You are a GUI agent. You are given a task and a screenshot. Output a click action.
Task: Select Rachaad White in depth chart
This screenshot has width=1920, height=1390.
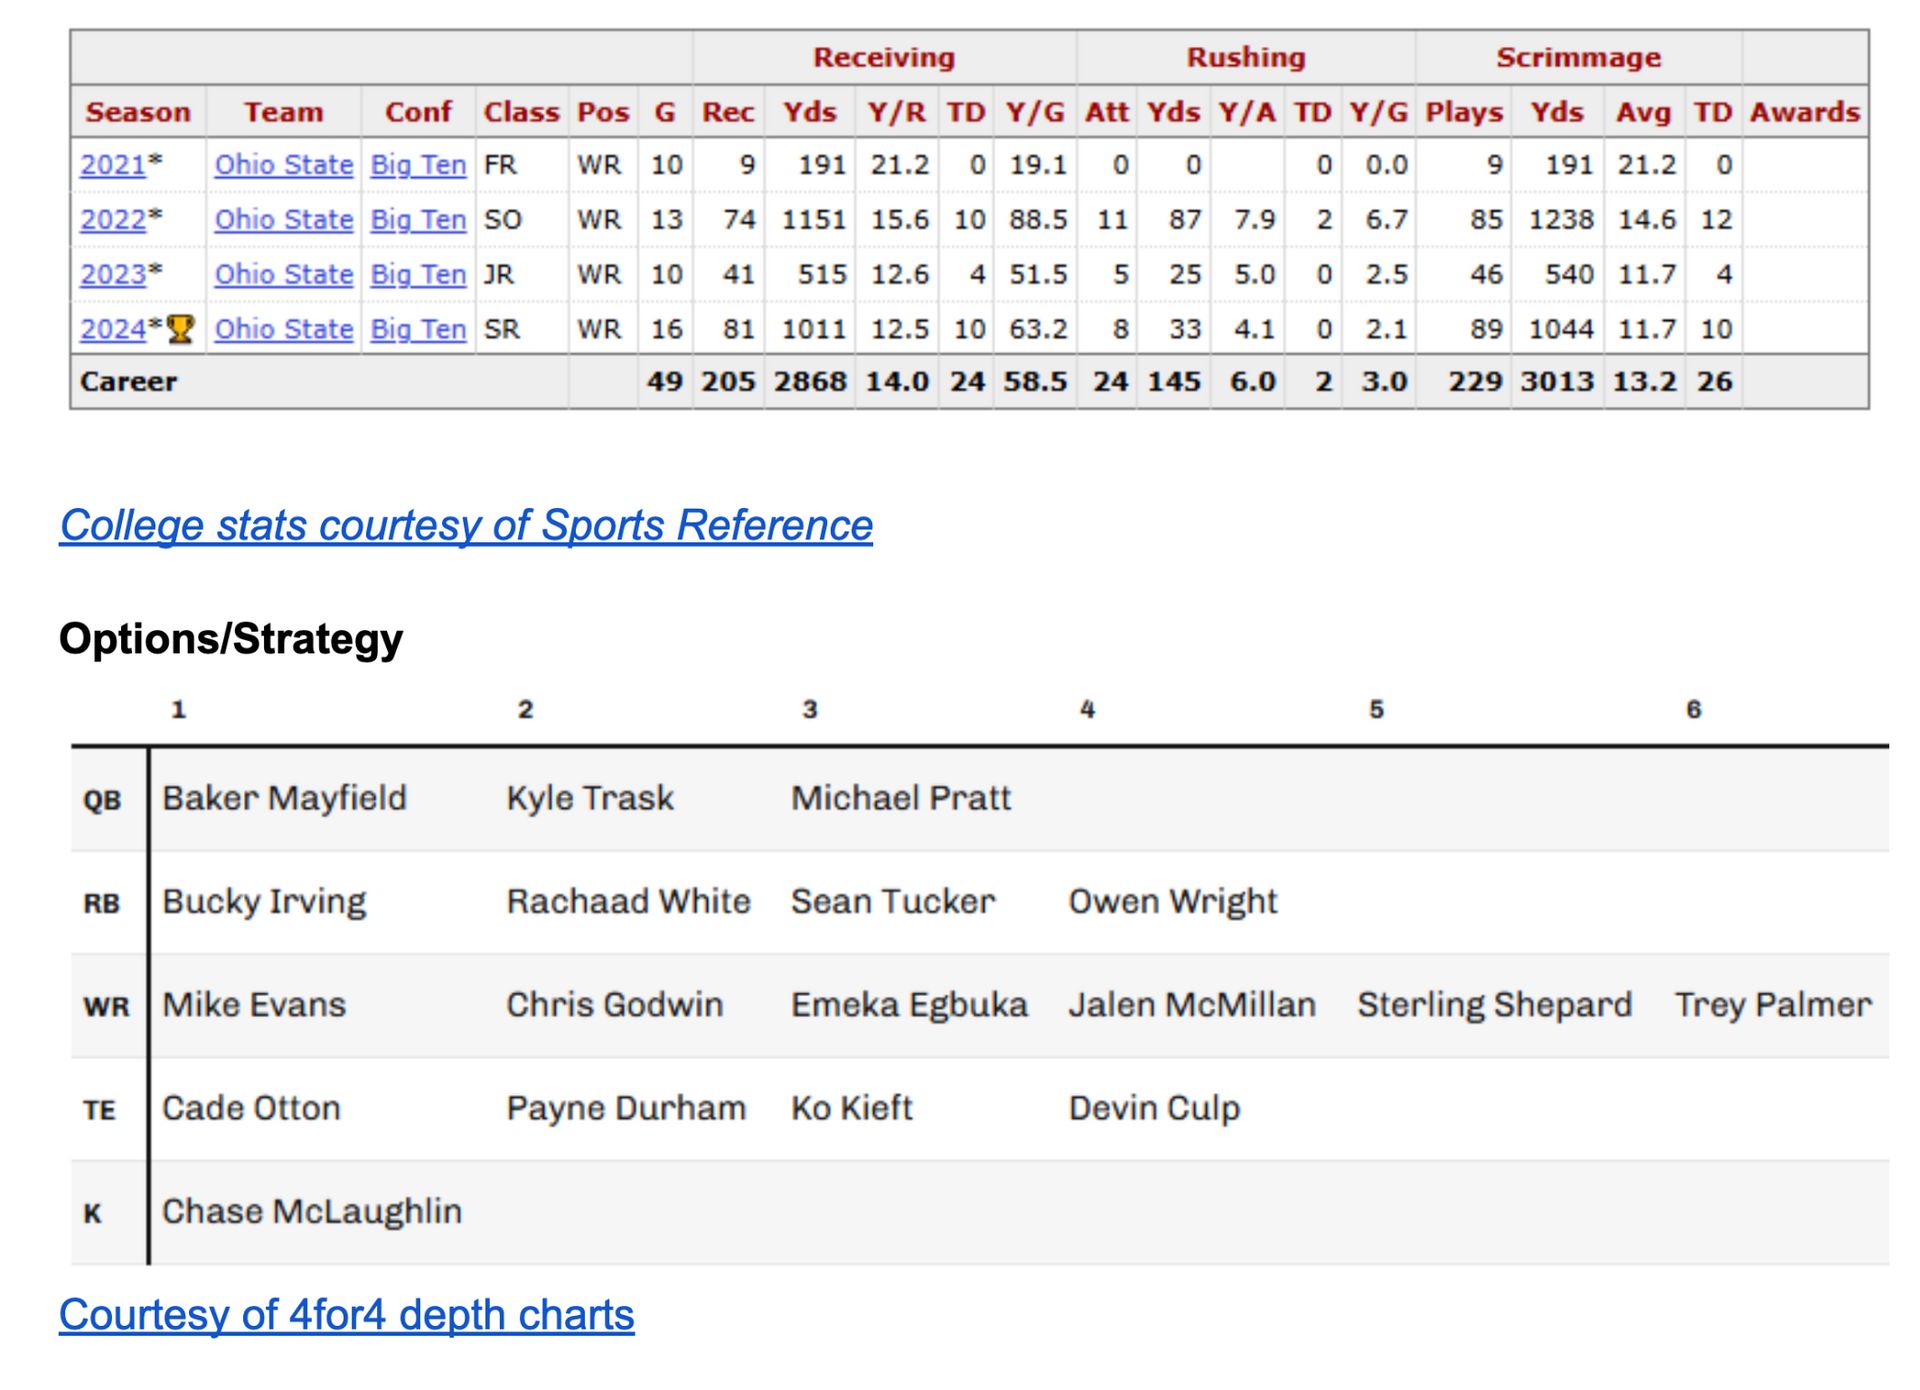pos(628,902)
